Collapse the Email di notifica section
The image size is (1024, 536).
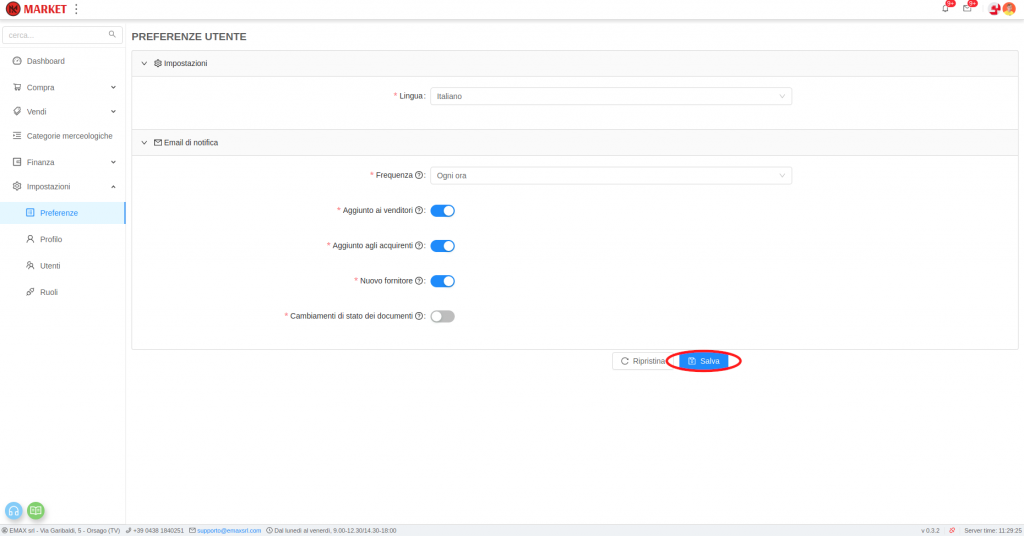(x=144, y=143)
